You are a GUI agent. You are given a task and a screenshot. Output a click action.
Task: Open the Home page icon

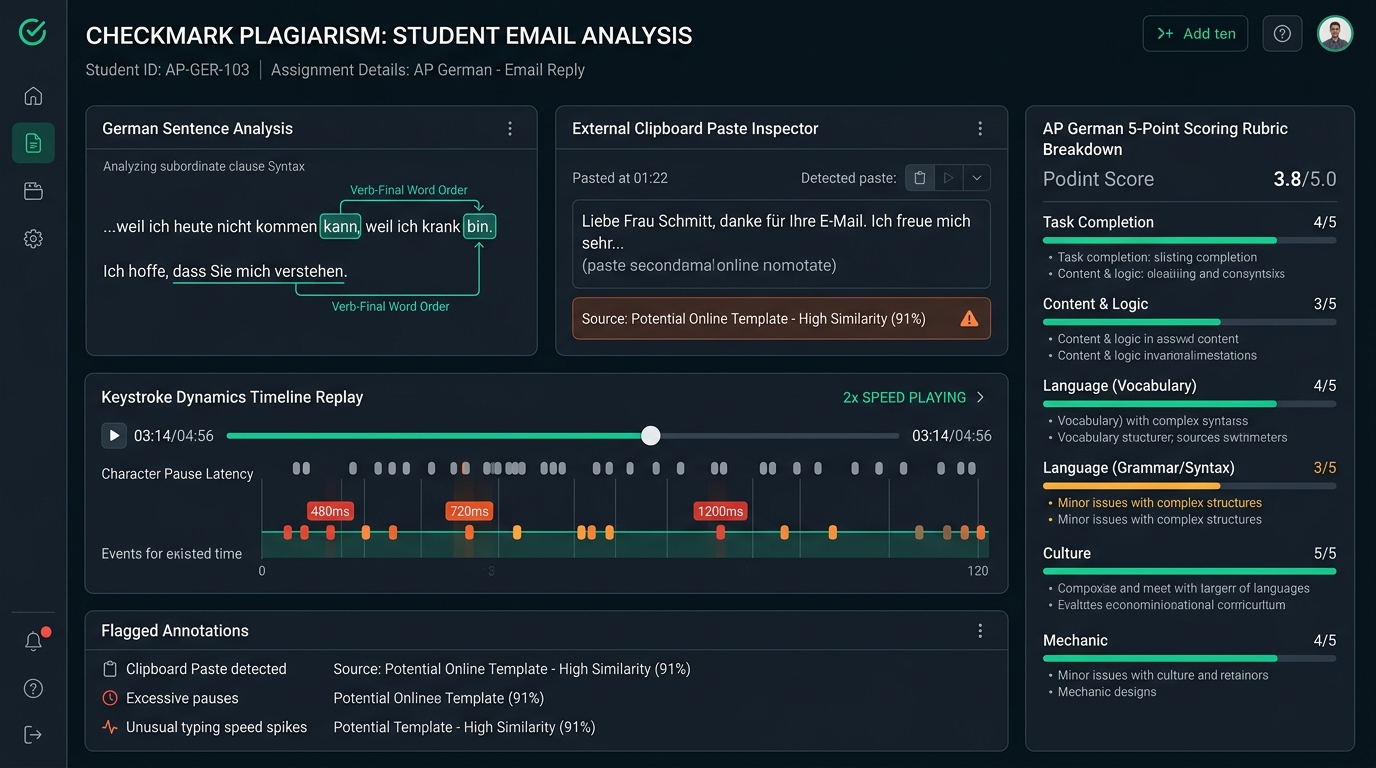33,96
